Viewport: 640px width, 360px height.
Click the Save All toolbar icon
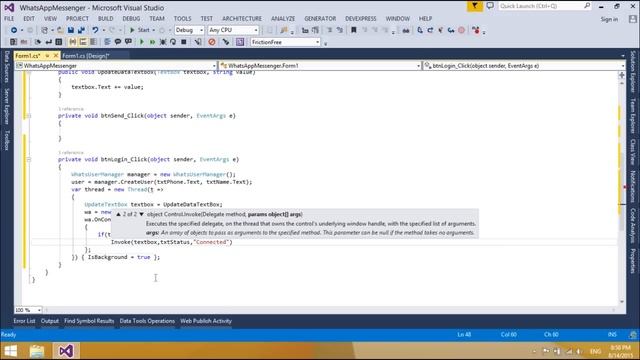point(81,30)
